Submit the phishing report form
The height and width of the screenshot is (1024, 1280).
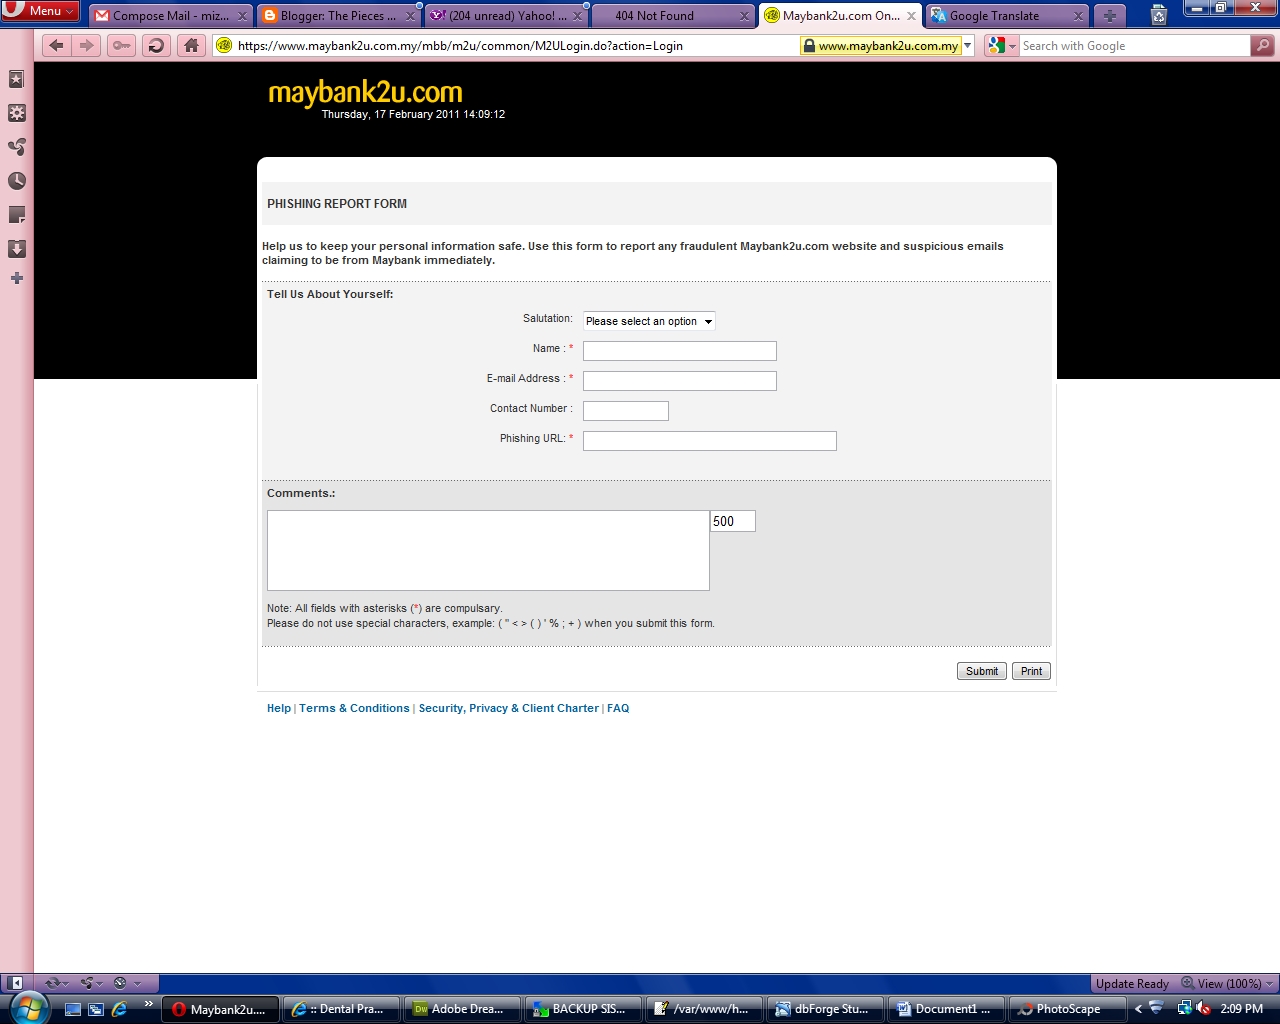click(x=982, y=671)
